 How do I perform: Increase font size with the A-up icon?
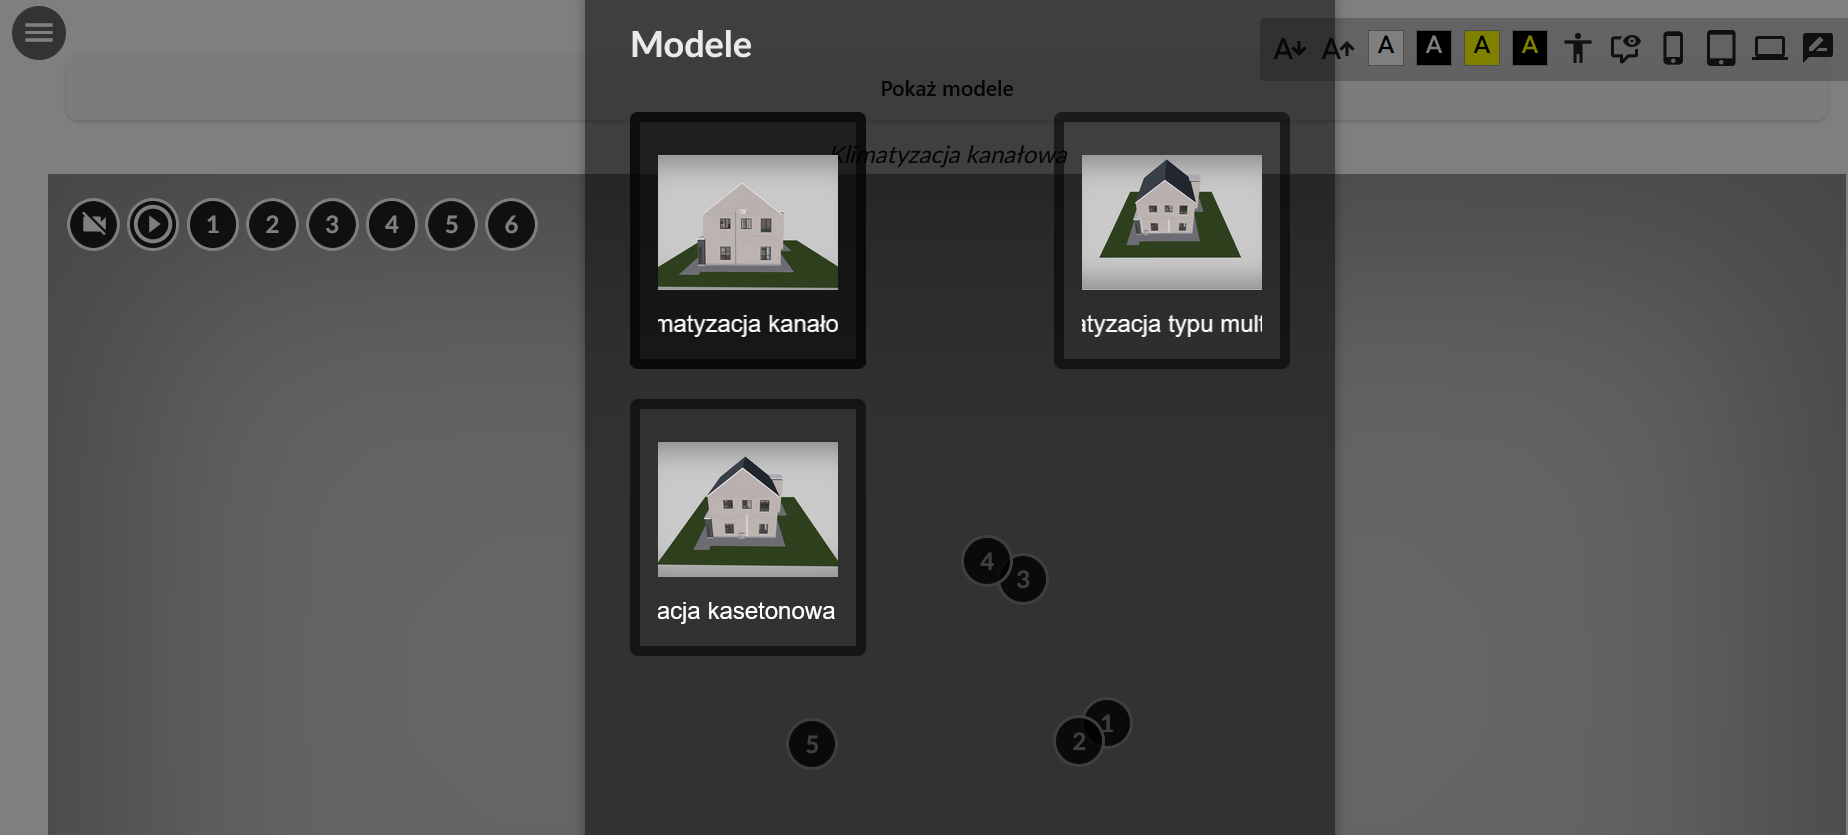pyautogui.click(x=1338, y=48)
